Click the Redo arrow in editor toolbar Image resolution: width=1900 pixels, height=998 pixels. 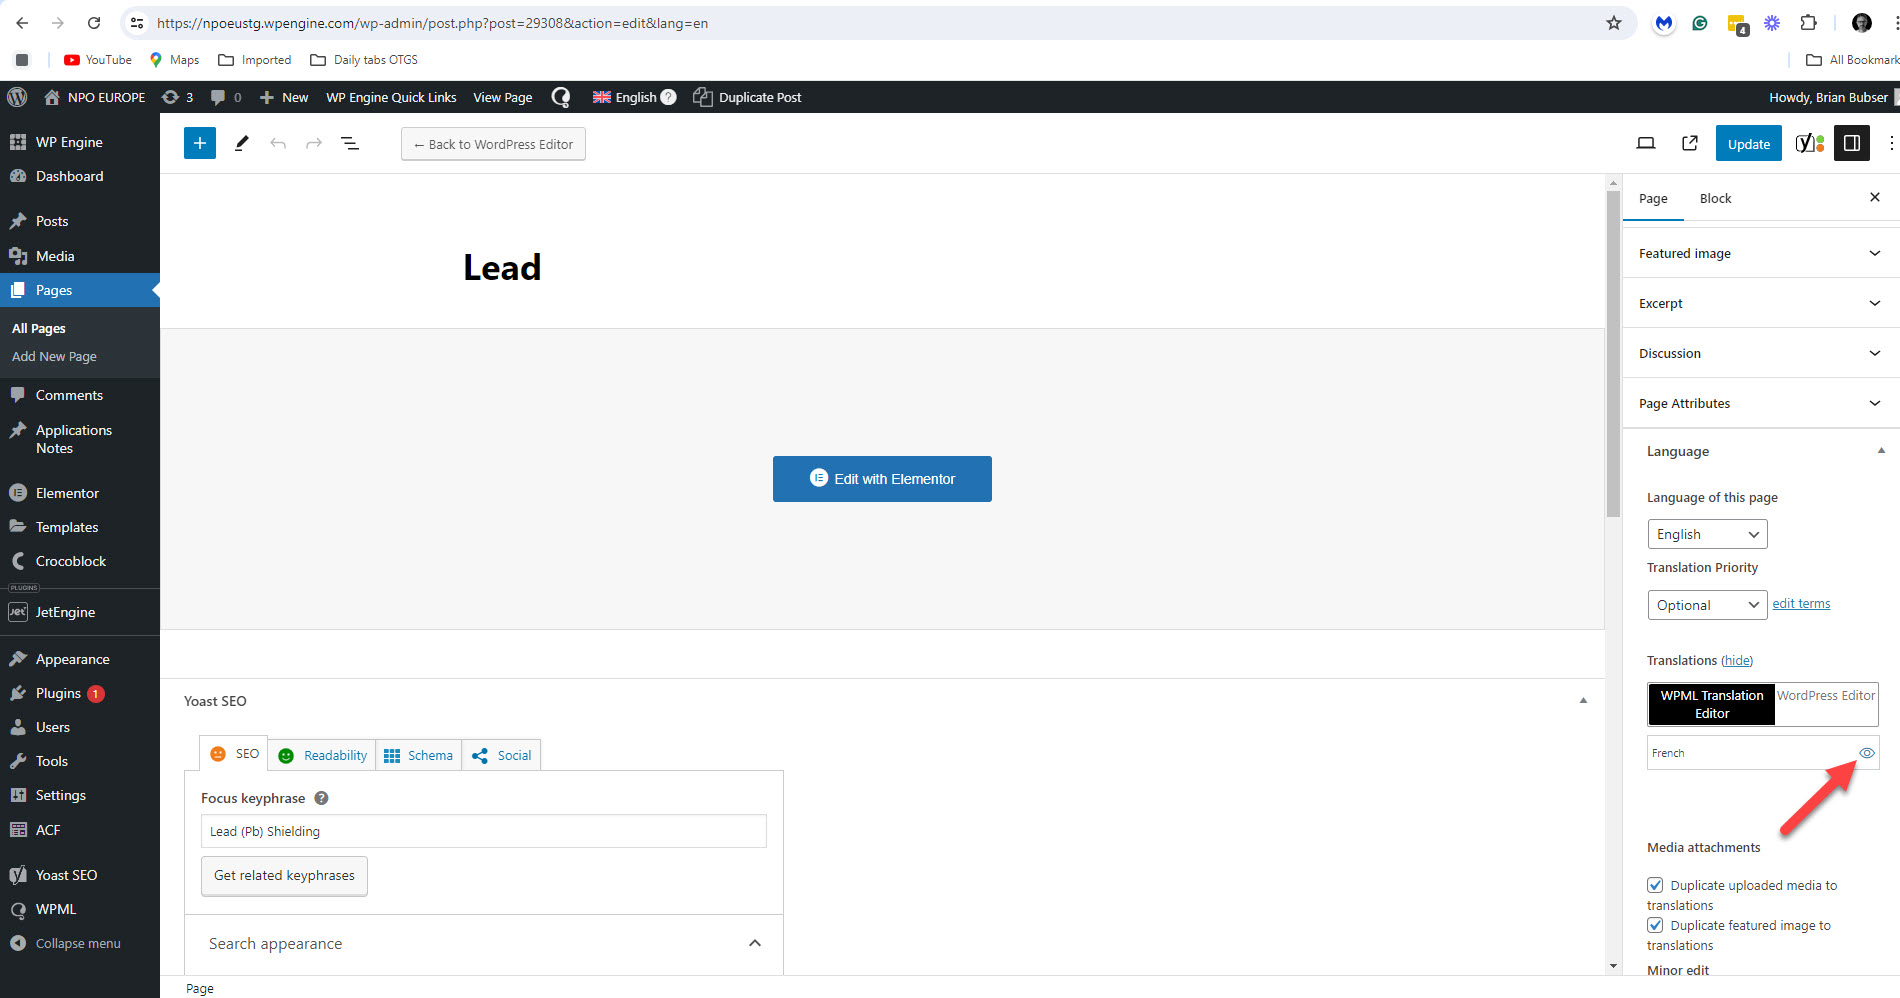point(314,143)
